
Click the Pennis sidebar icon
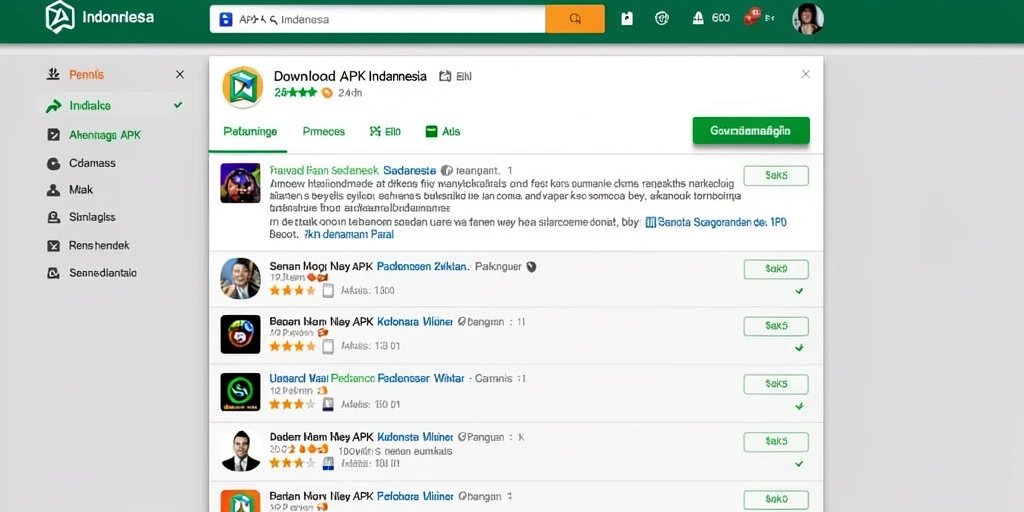[53, 74]
